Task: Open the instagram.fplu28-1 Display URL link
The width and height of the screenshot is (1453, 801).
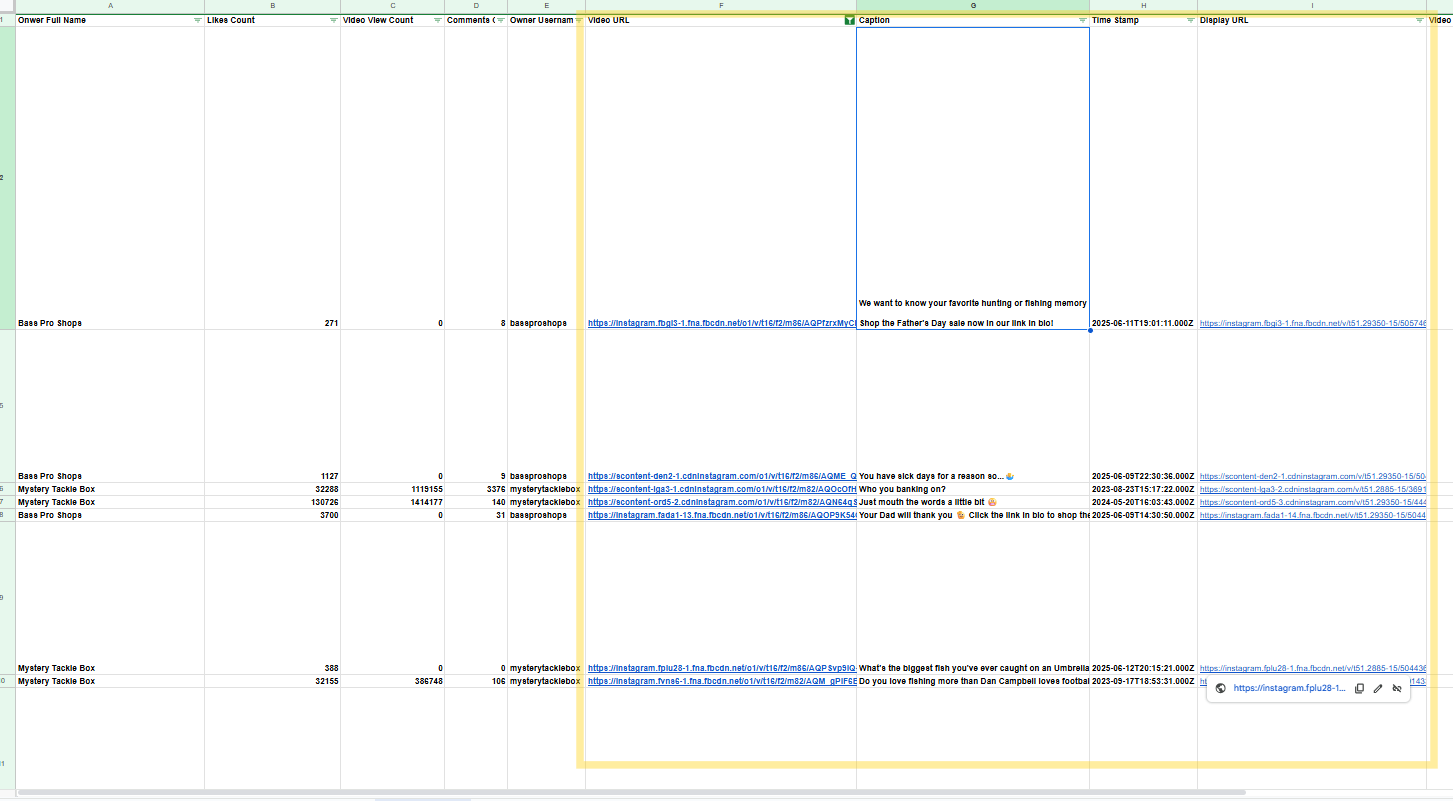Action: [x=1313, y=668]
